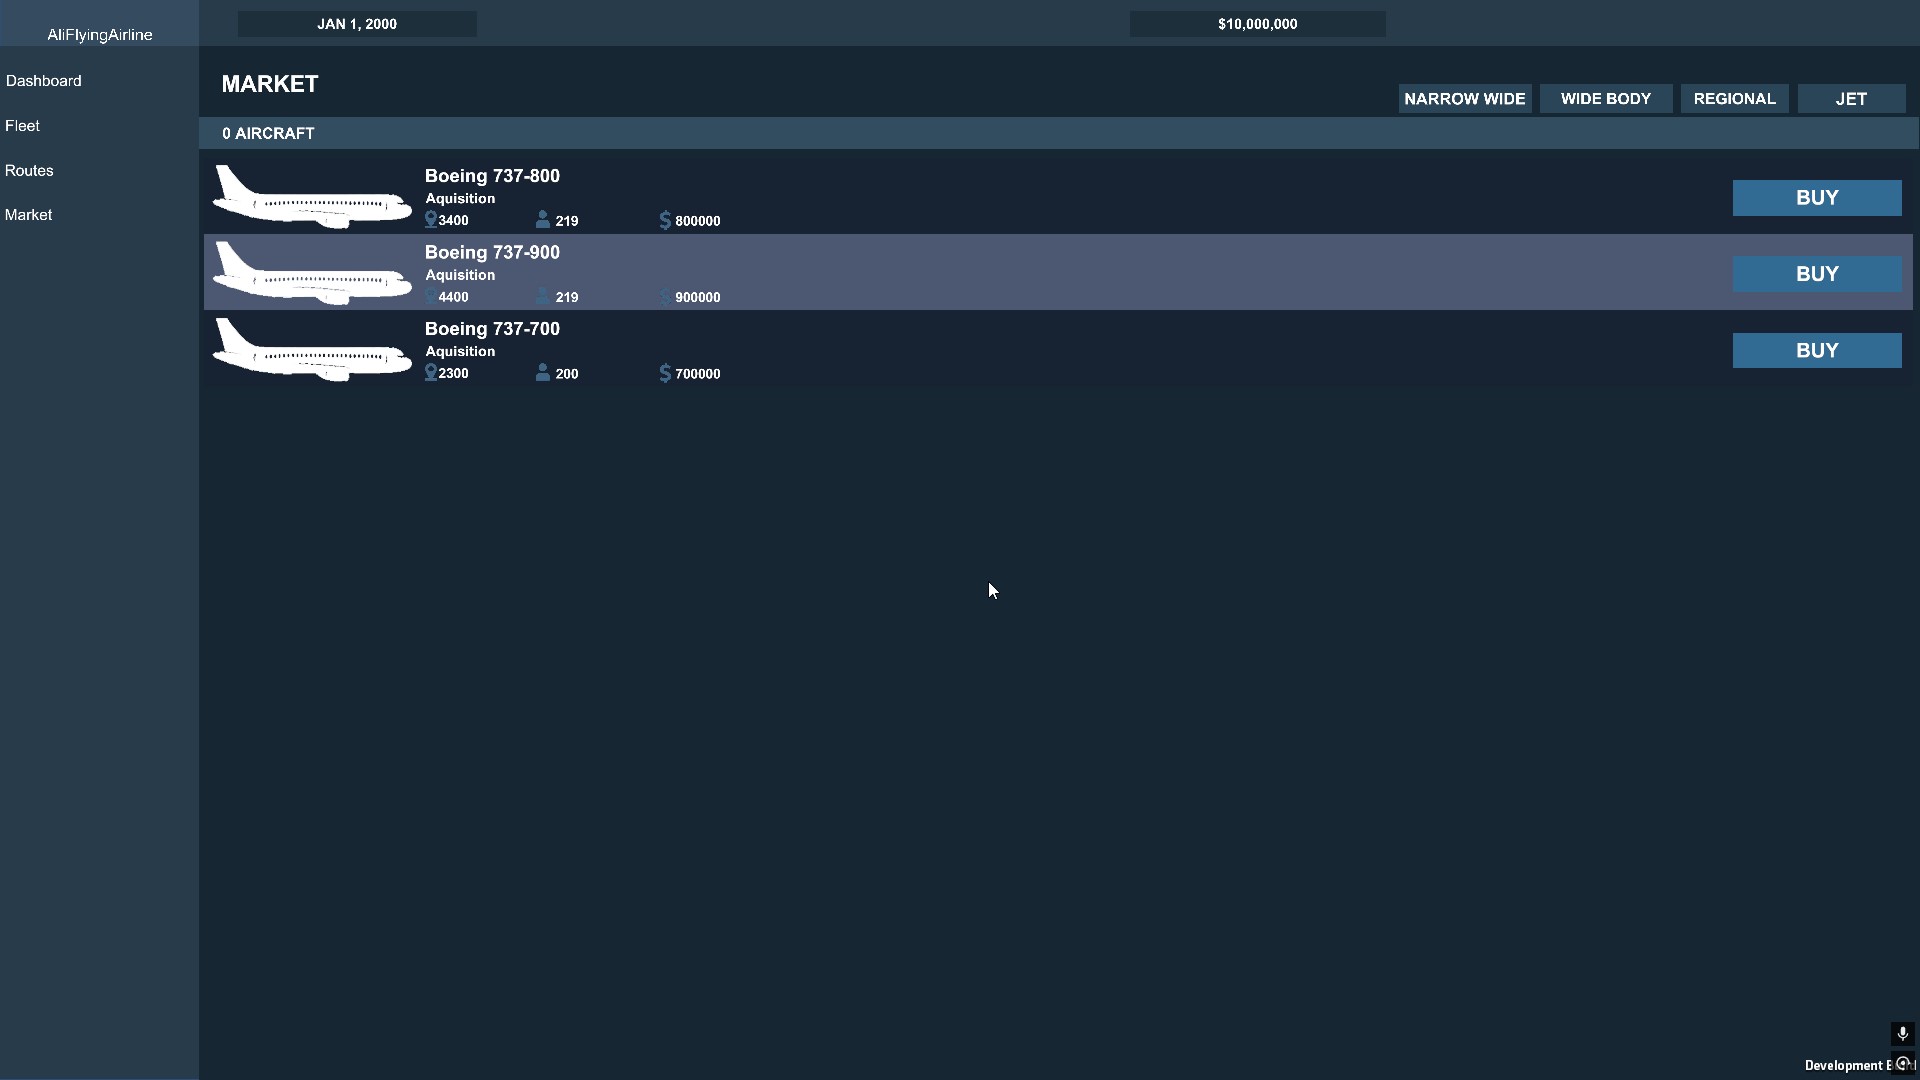Buy the Boeing 737-900
The width and height of the screenshot is (1920, 1080).
click(x=1817, y=274)
